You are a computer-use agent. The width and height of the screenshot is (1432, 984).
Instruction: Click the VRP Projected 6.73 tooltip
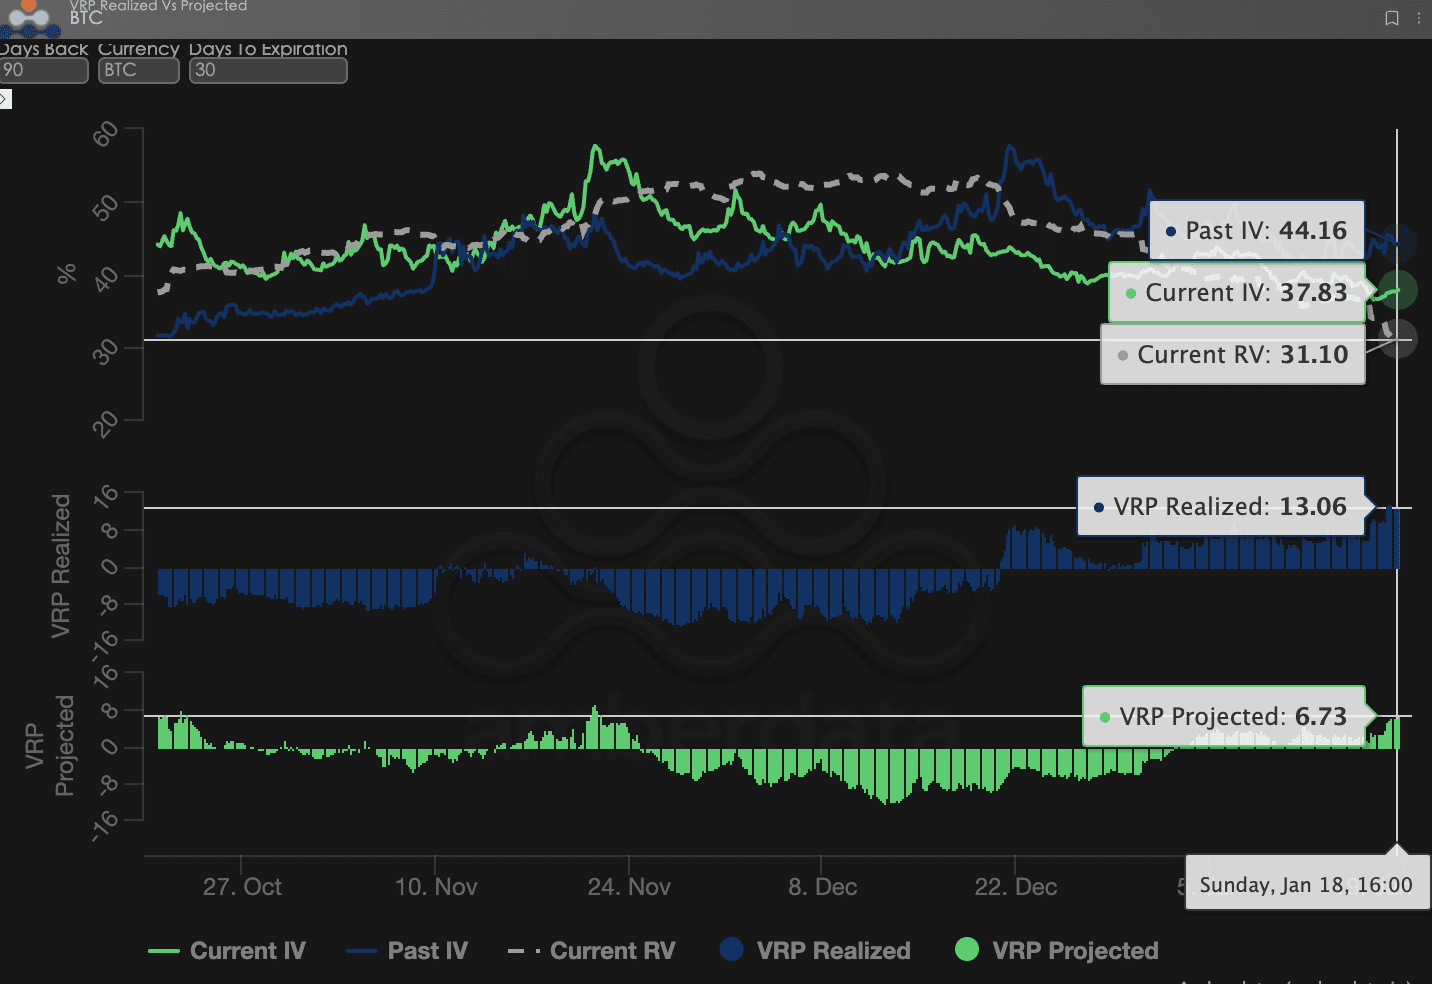[1223, 716]
